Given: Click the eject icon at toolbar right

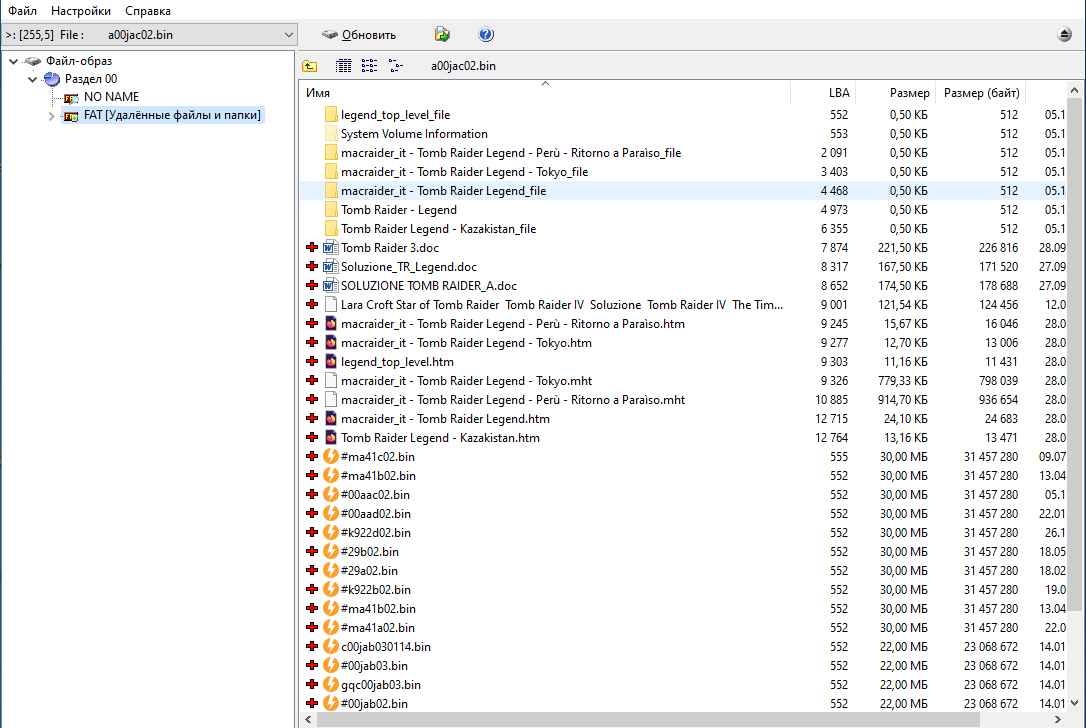Looking at the screenshot, I should (x=1065, y=35).
